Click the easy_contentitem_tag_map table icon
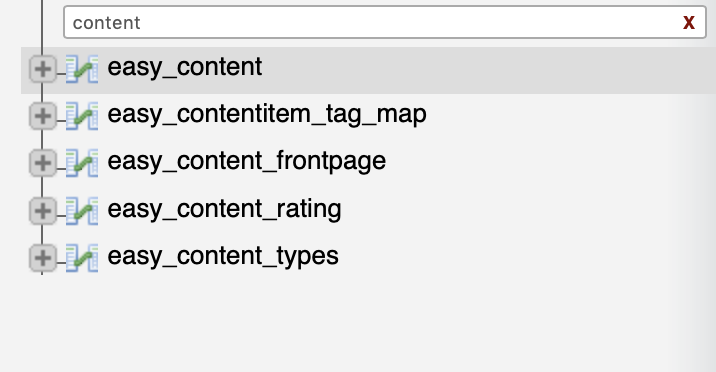This screenshot has height=372, width=716. tap(82, 116)
